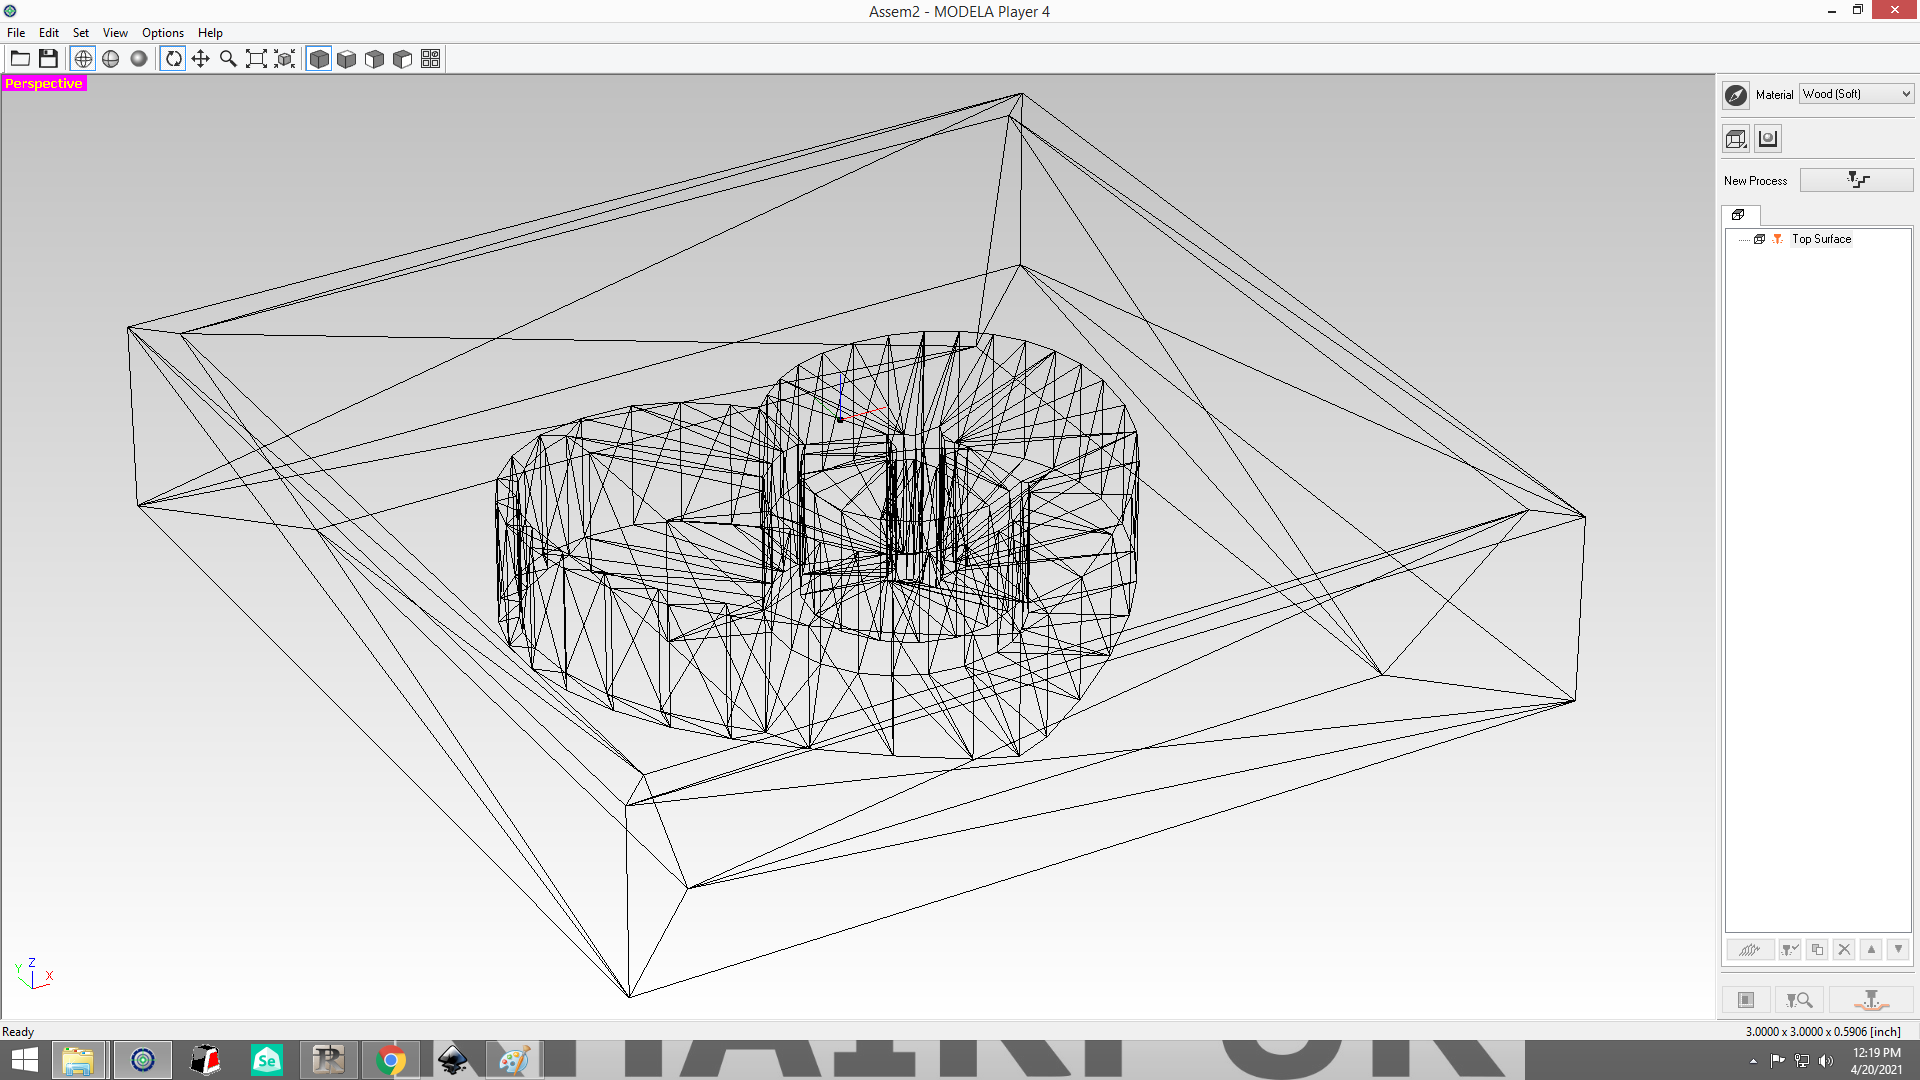
Task: Click the magenta Perspective view label
Action: (x=44, y=84)
